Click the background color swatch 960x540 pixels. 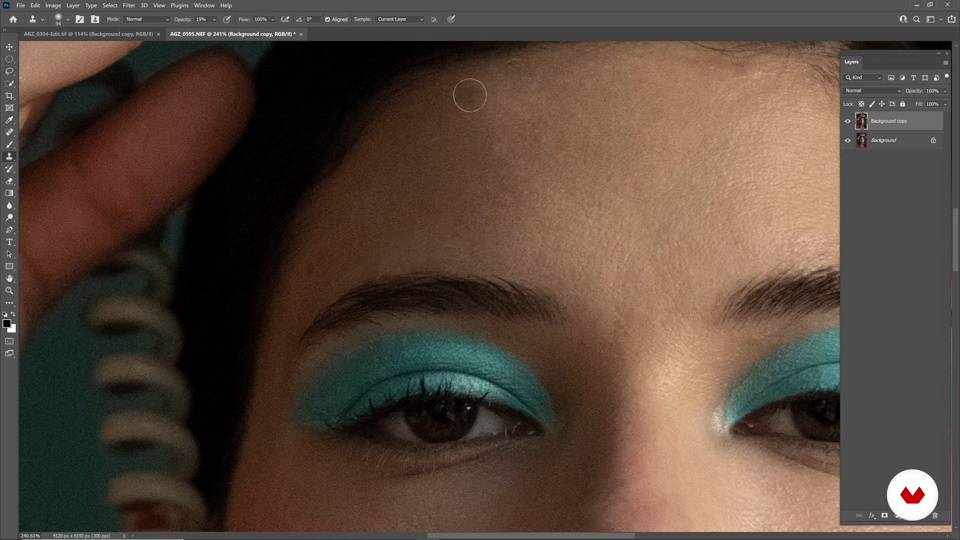click(12, 329)
